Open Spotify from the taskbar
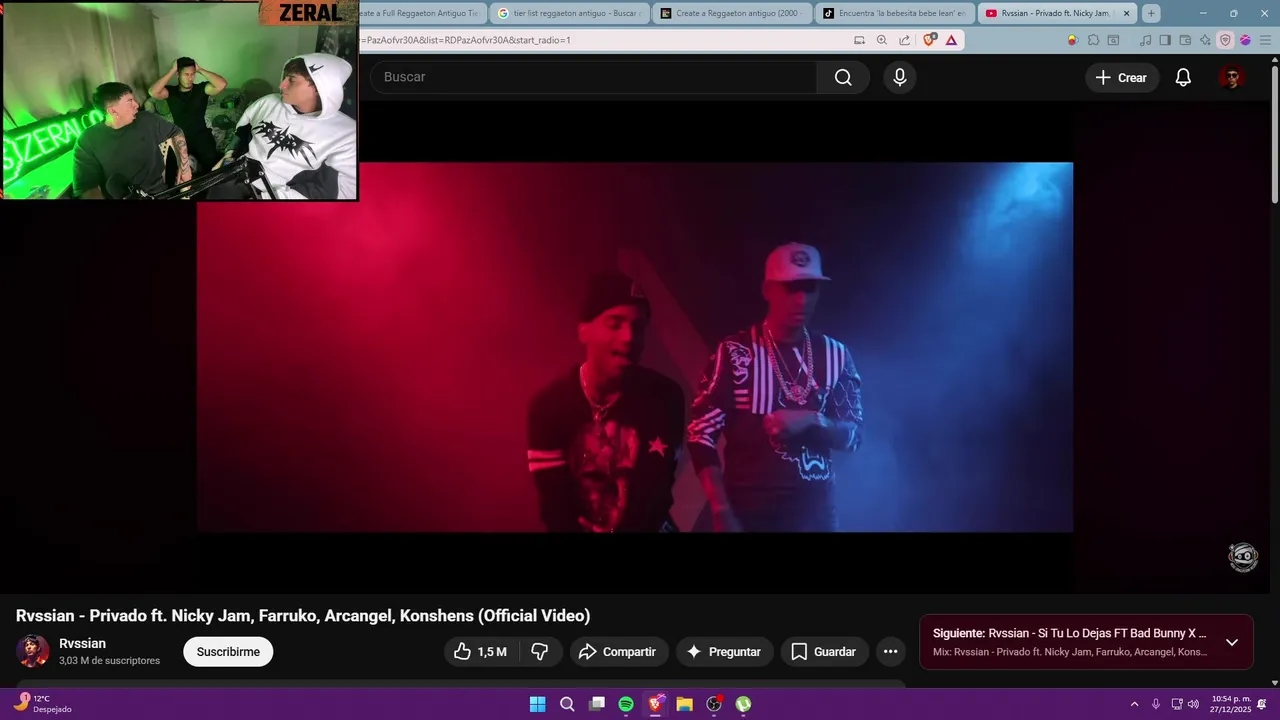 tap(626, 704)
